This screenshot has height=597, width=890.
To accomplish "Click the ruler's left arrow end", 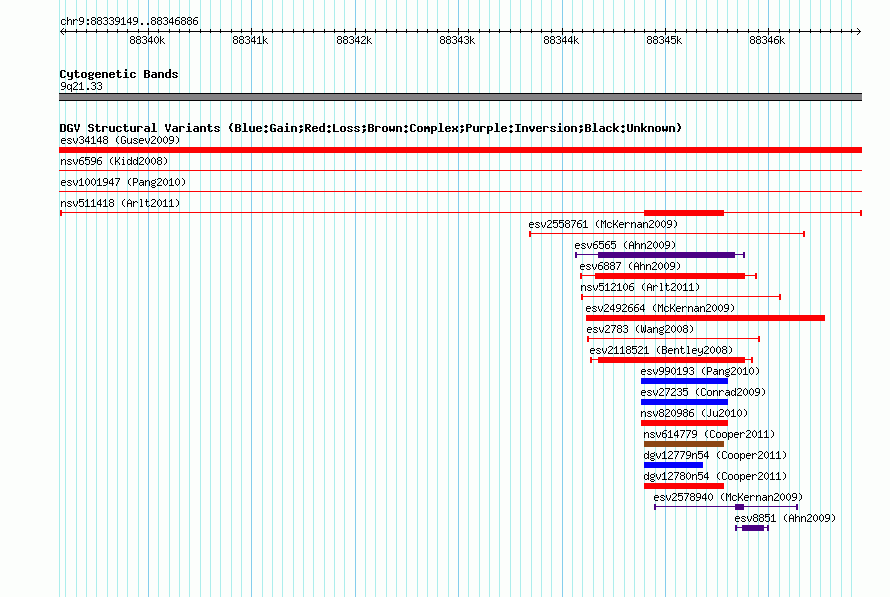I will point(62,31).
